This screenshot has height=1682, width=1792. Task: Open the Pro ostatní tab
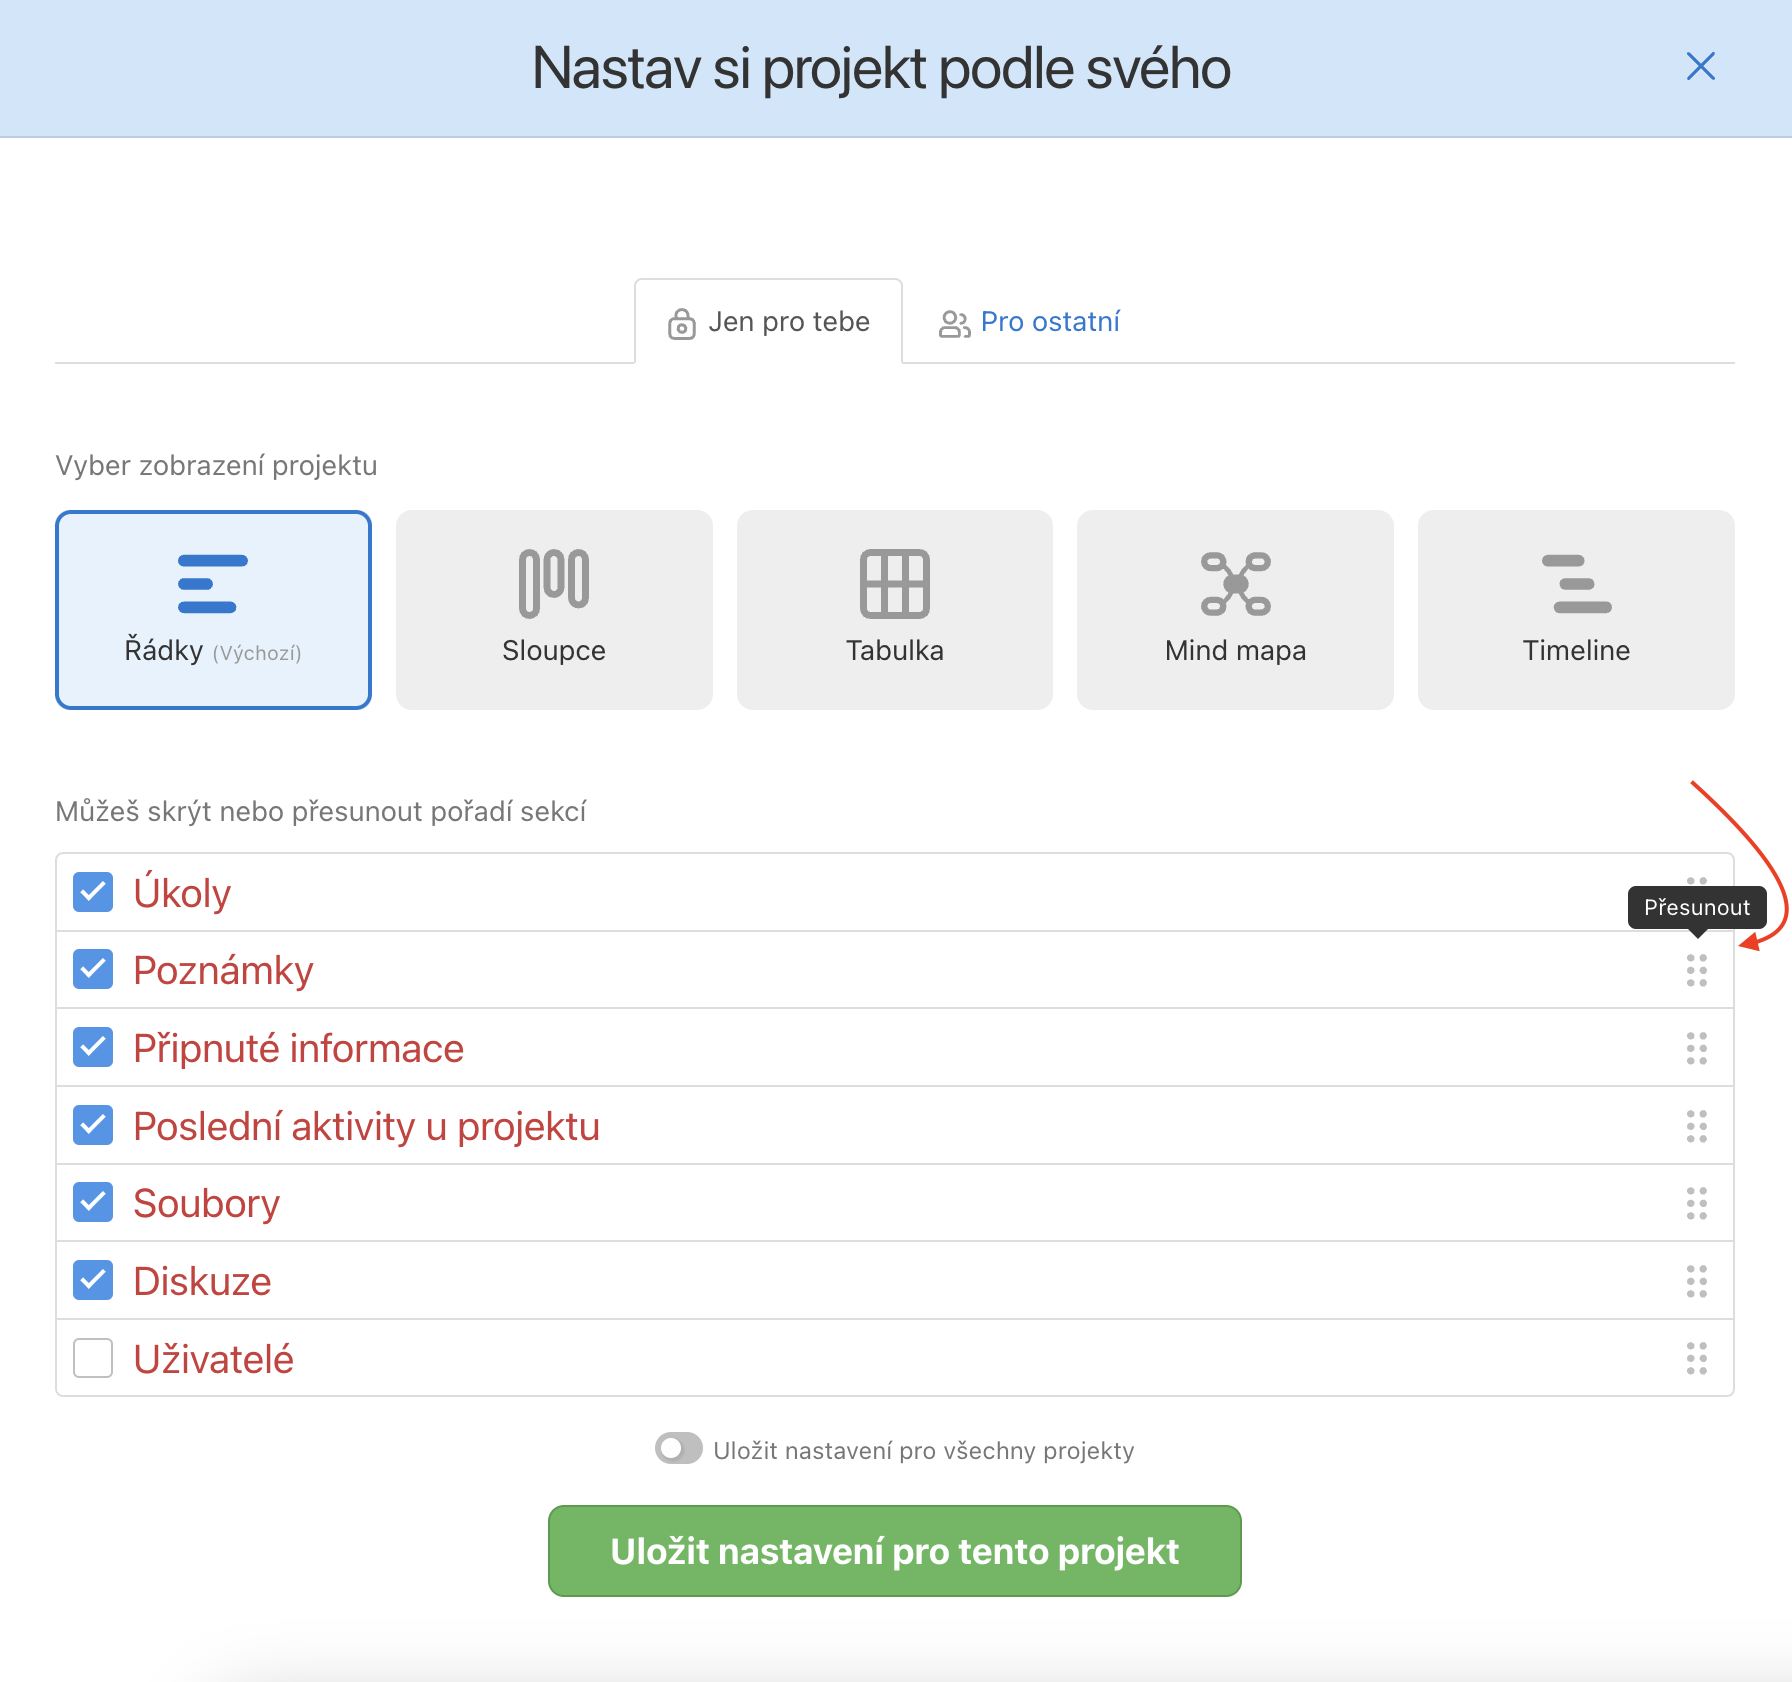[x=1029, y=322]
